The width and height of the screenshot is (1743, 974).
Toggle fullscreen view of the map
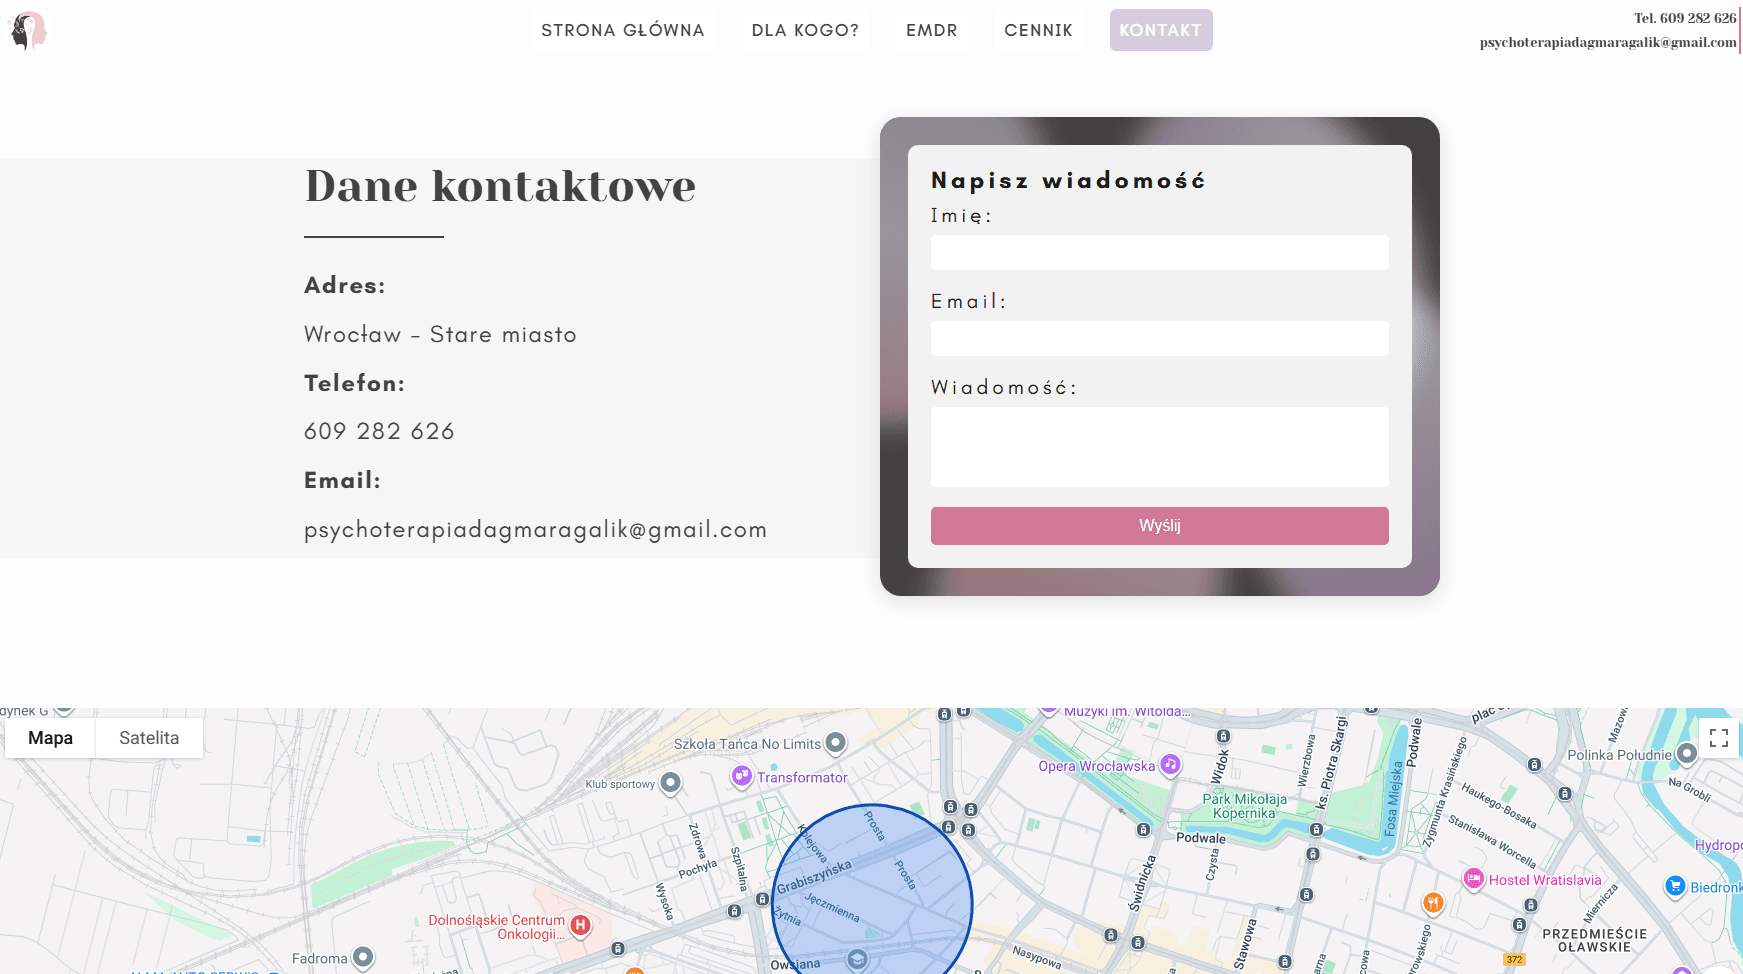pos(1718,738)
